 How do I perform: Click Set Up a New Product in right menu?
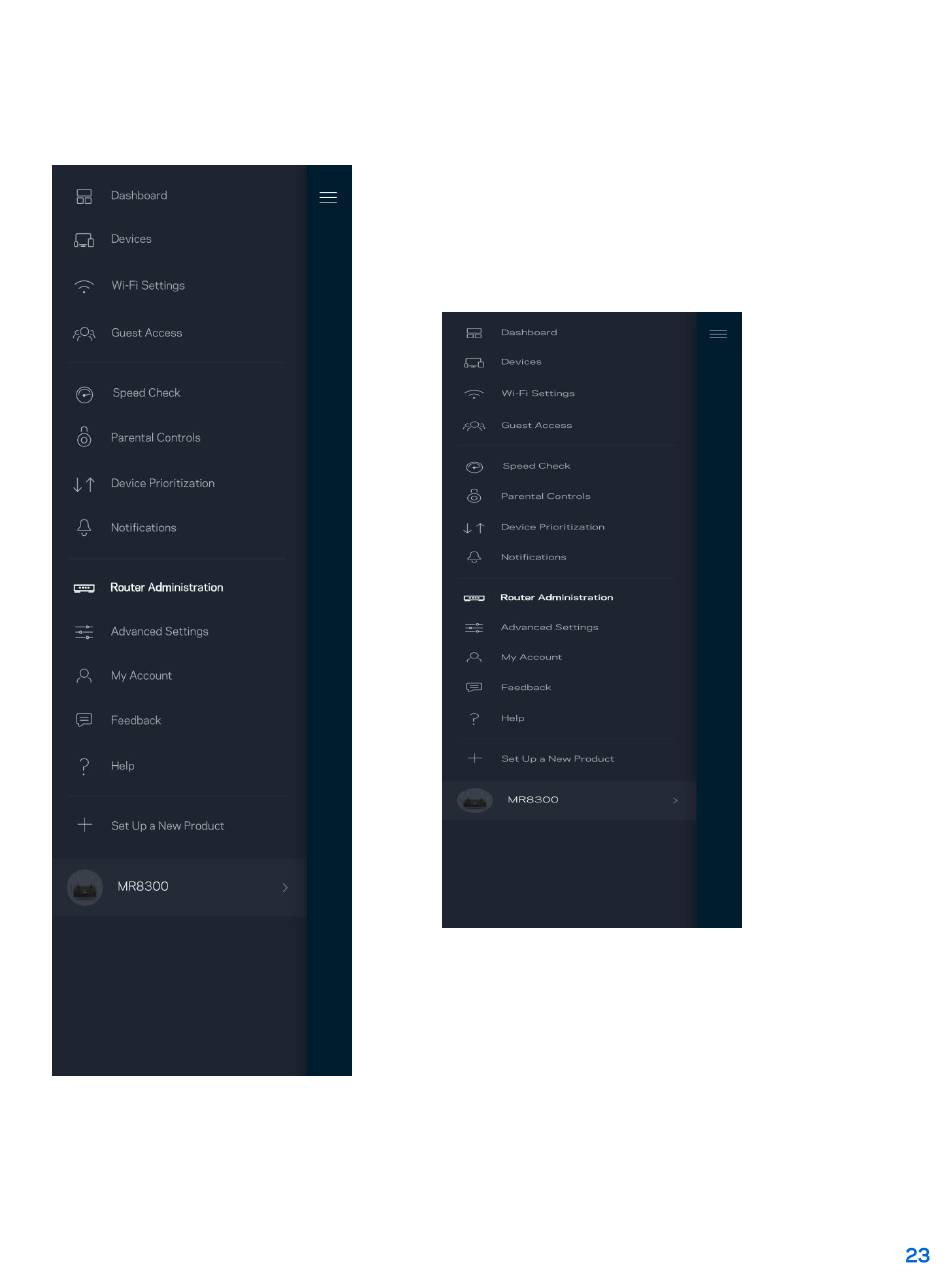(x=558, y=759)
